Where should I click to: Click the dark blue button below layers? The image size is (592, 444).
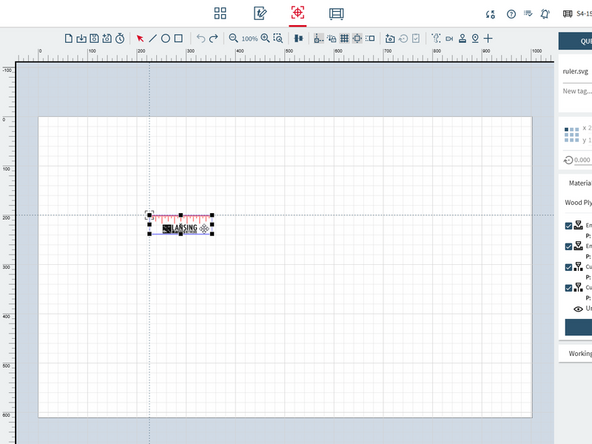tap(578, 327)
